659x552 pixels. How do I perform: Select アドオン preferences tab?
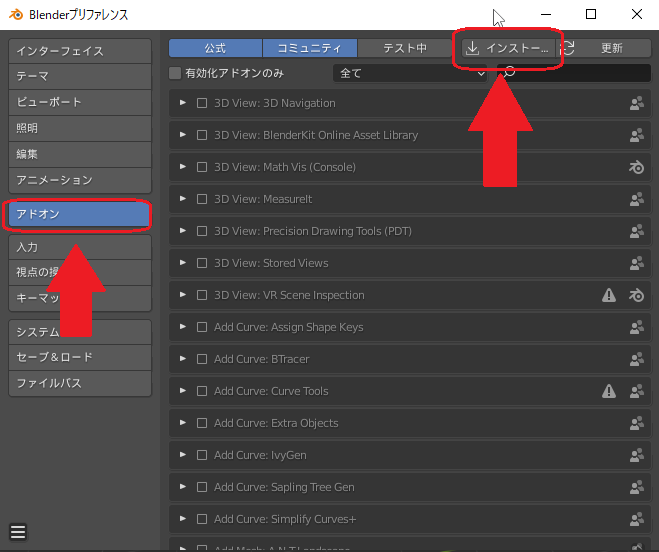[x=79, y=214]
